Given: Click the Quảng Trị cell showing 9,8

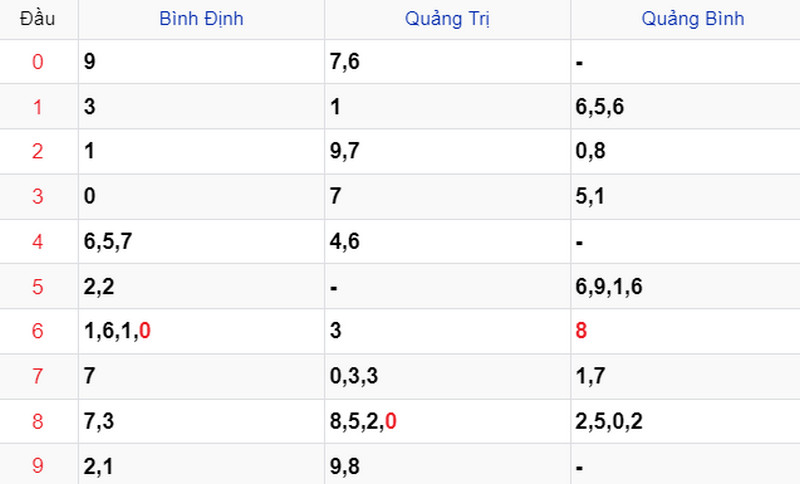Looking at the screenshot, I should [447, 464].
